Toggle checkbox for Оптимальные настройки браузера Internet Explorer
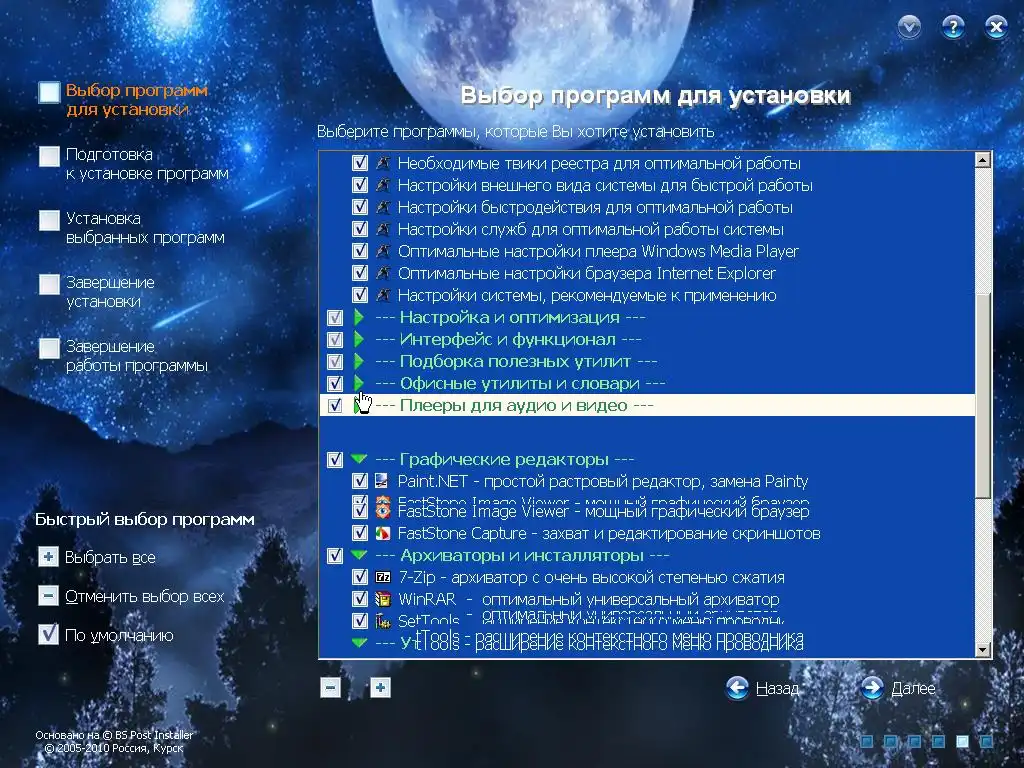Screen dimensions: 1024x768 pyautogui.click(x=360, y=273)
